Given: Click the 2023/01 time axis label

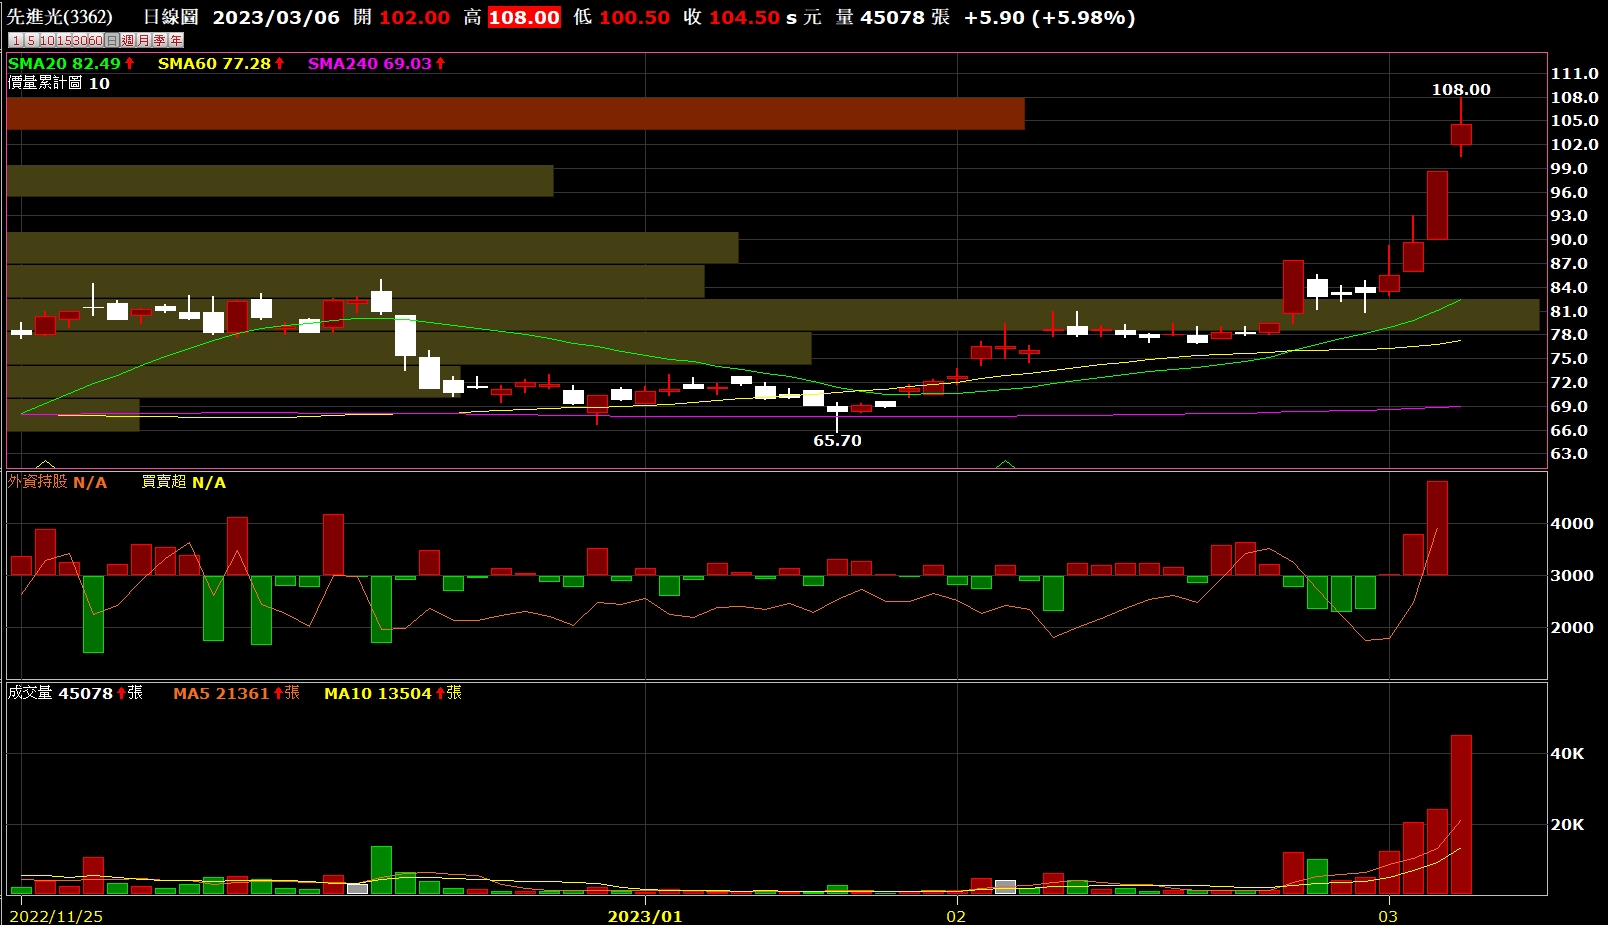Looking at the screenshot, I should click(645, 916).
